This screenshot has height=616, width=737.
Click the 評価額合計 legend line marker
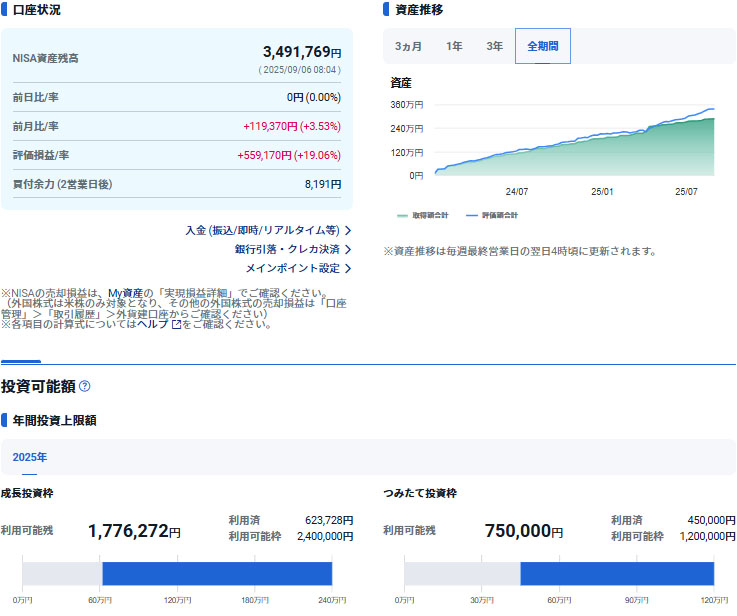[x=472, y=215]
